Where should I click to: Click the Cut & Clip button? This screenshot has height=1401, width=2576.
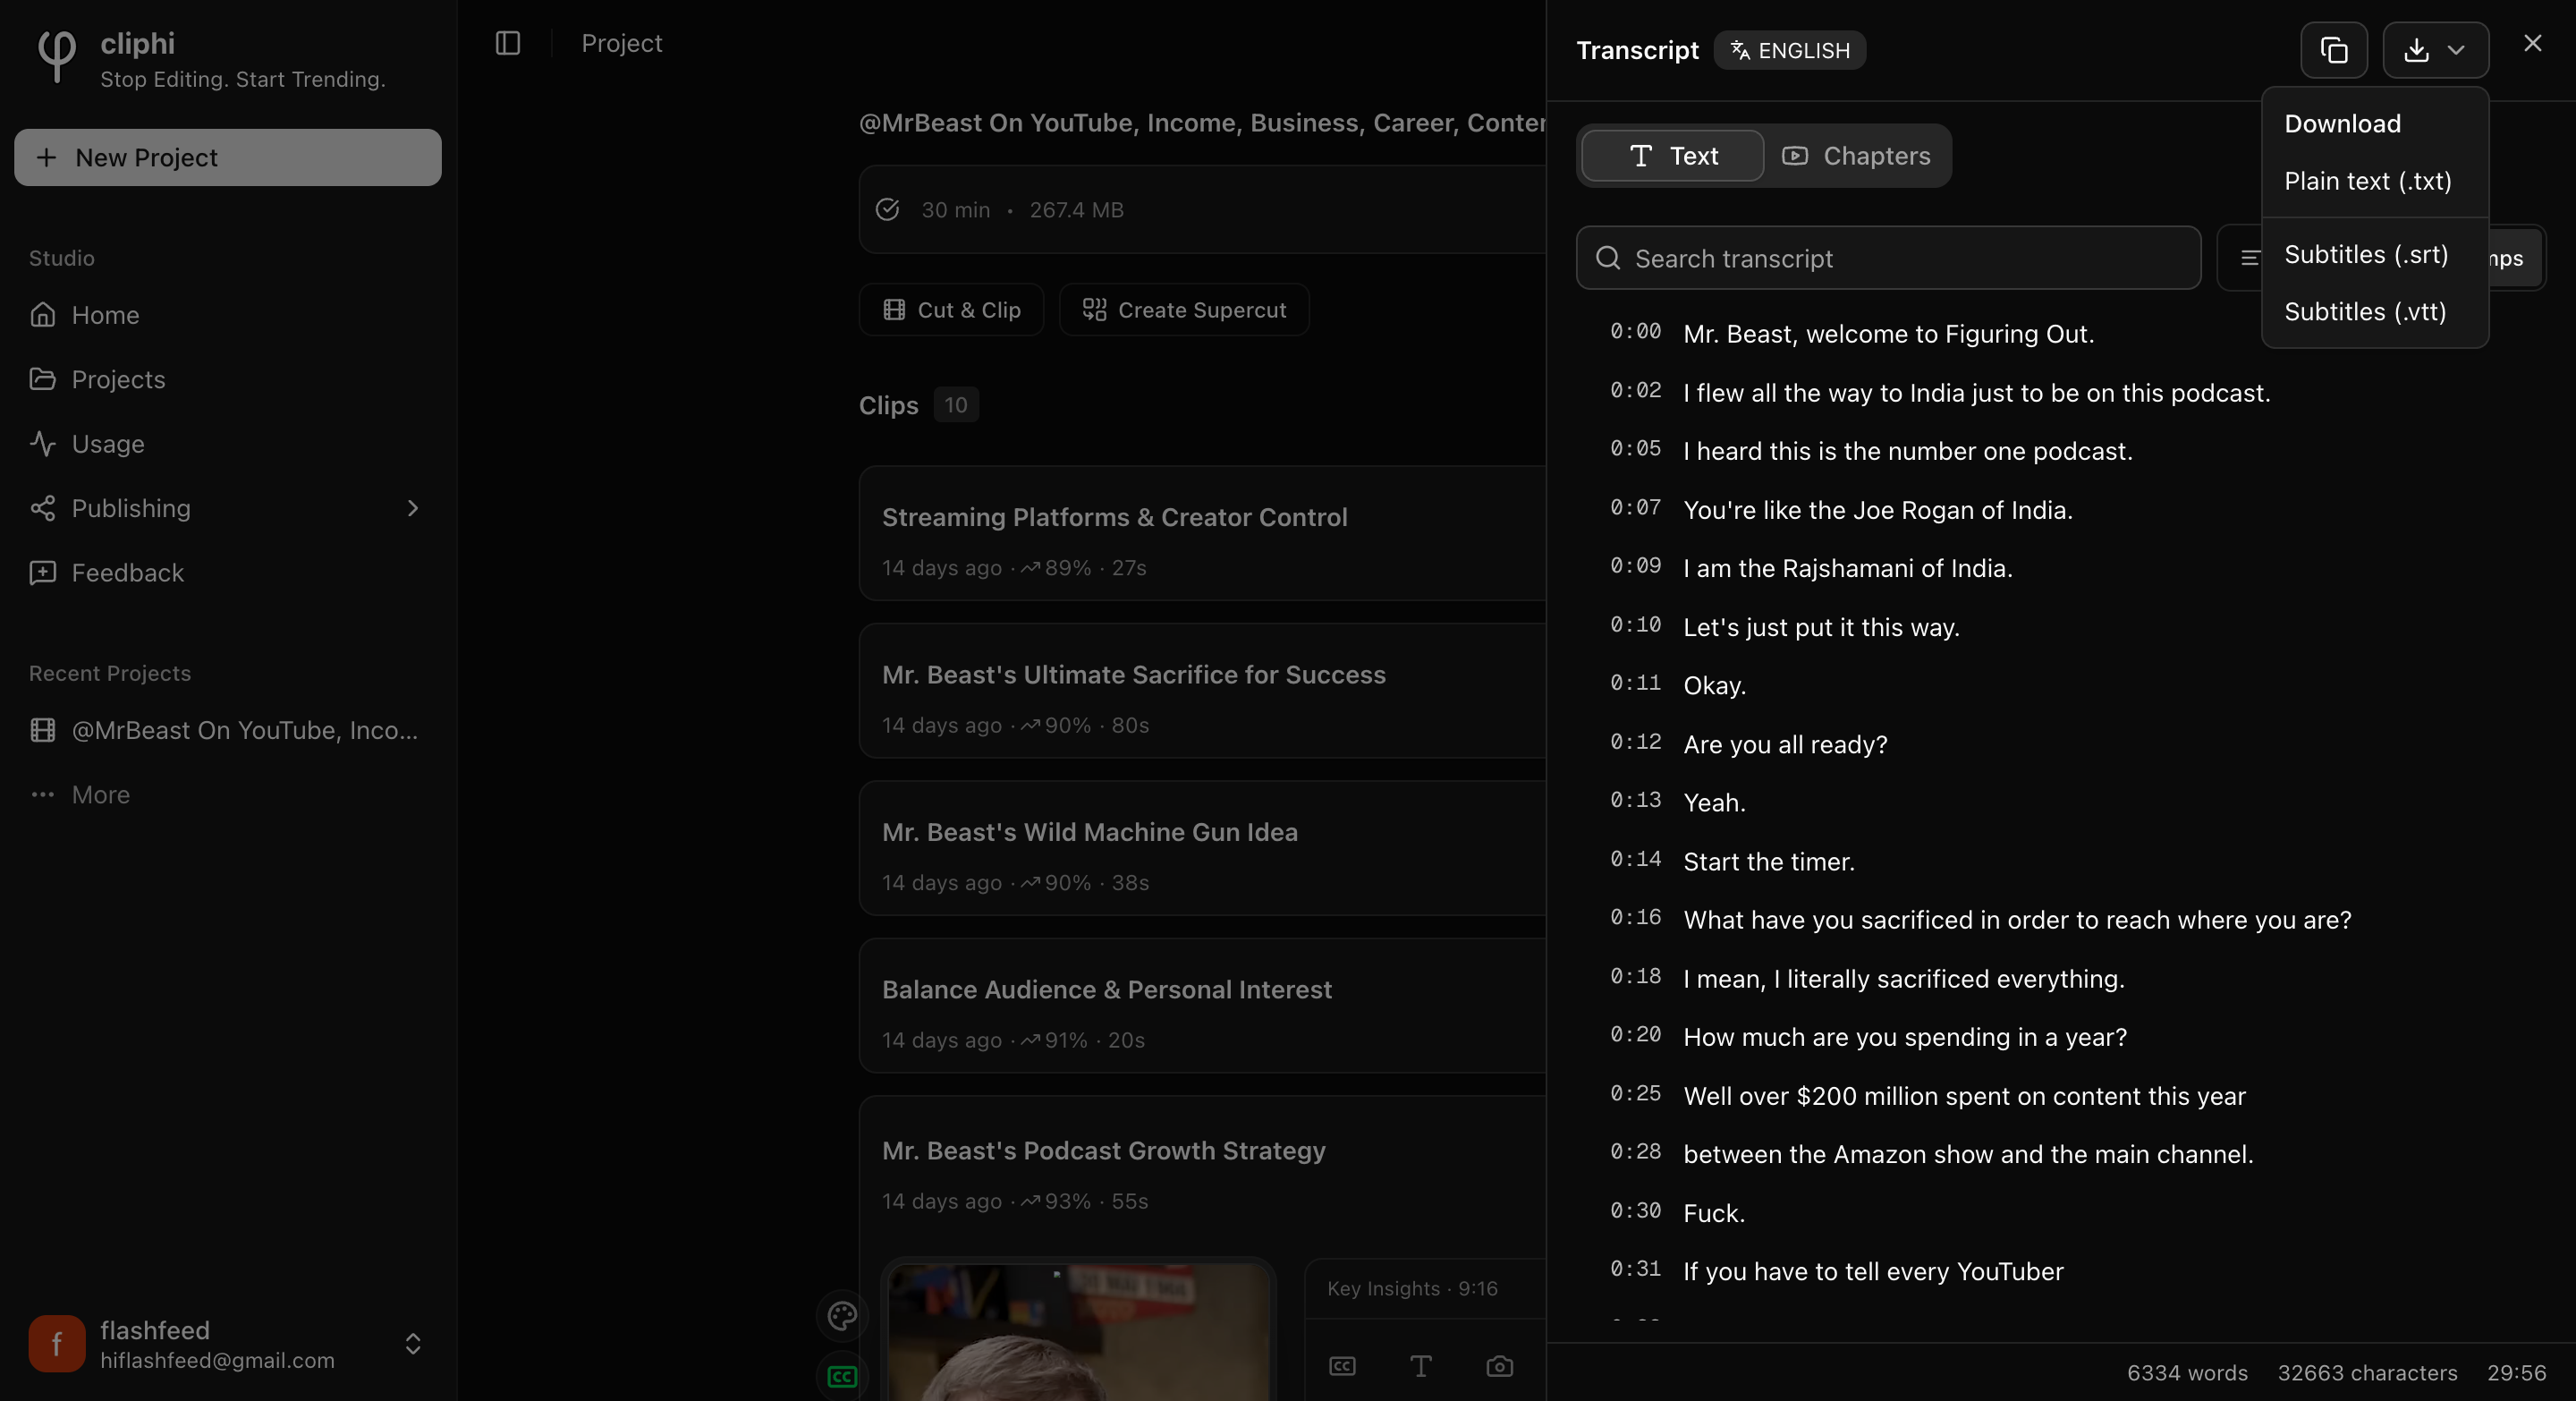[951, 310]
